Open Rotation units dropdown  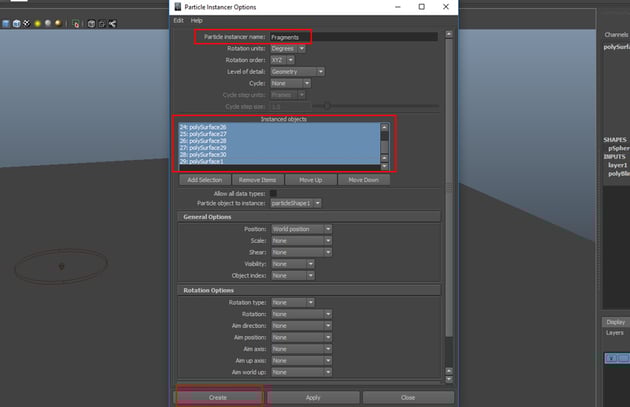[x=288, y=49]
